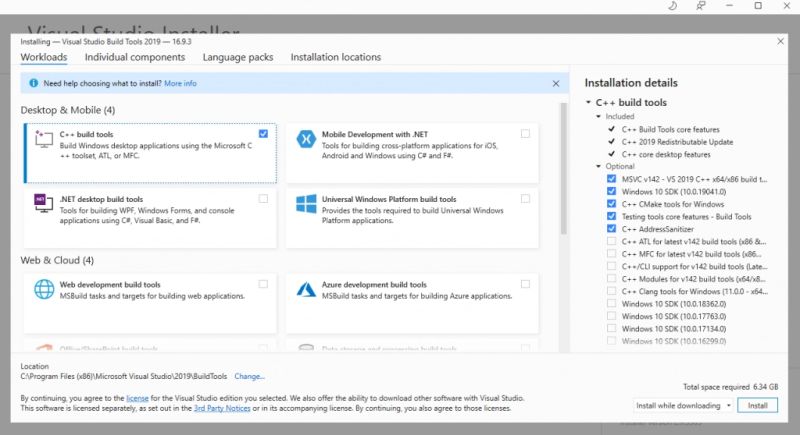This screenshot has width=800, height=435.
Task: Check Windows 10 SDK (10.0.17134.0)
Action: 611,328
